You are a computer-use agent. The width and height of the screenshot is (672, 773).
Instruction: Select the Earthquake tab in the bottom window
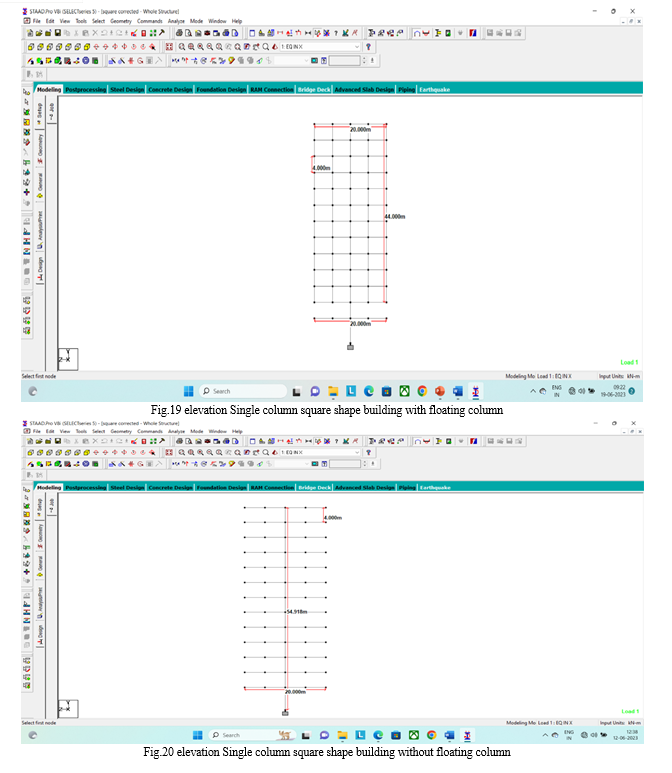(435, 487)
